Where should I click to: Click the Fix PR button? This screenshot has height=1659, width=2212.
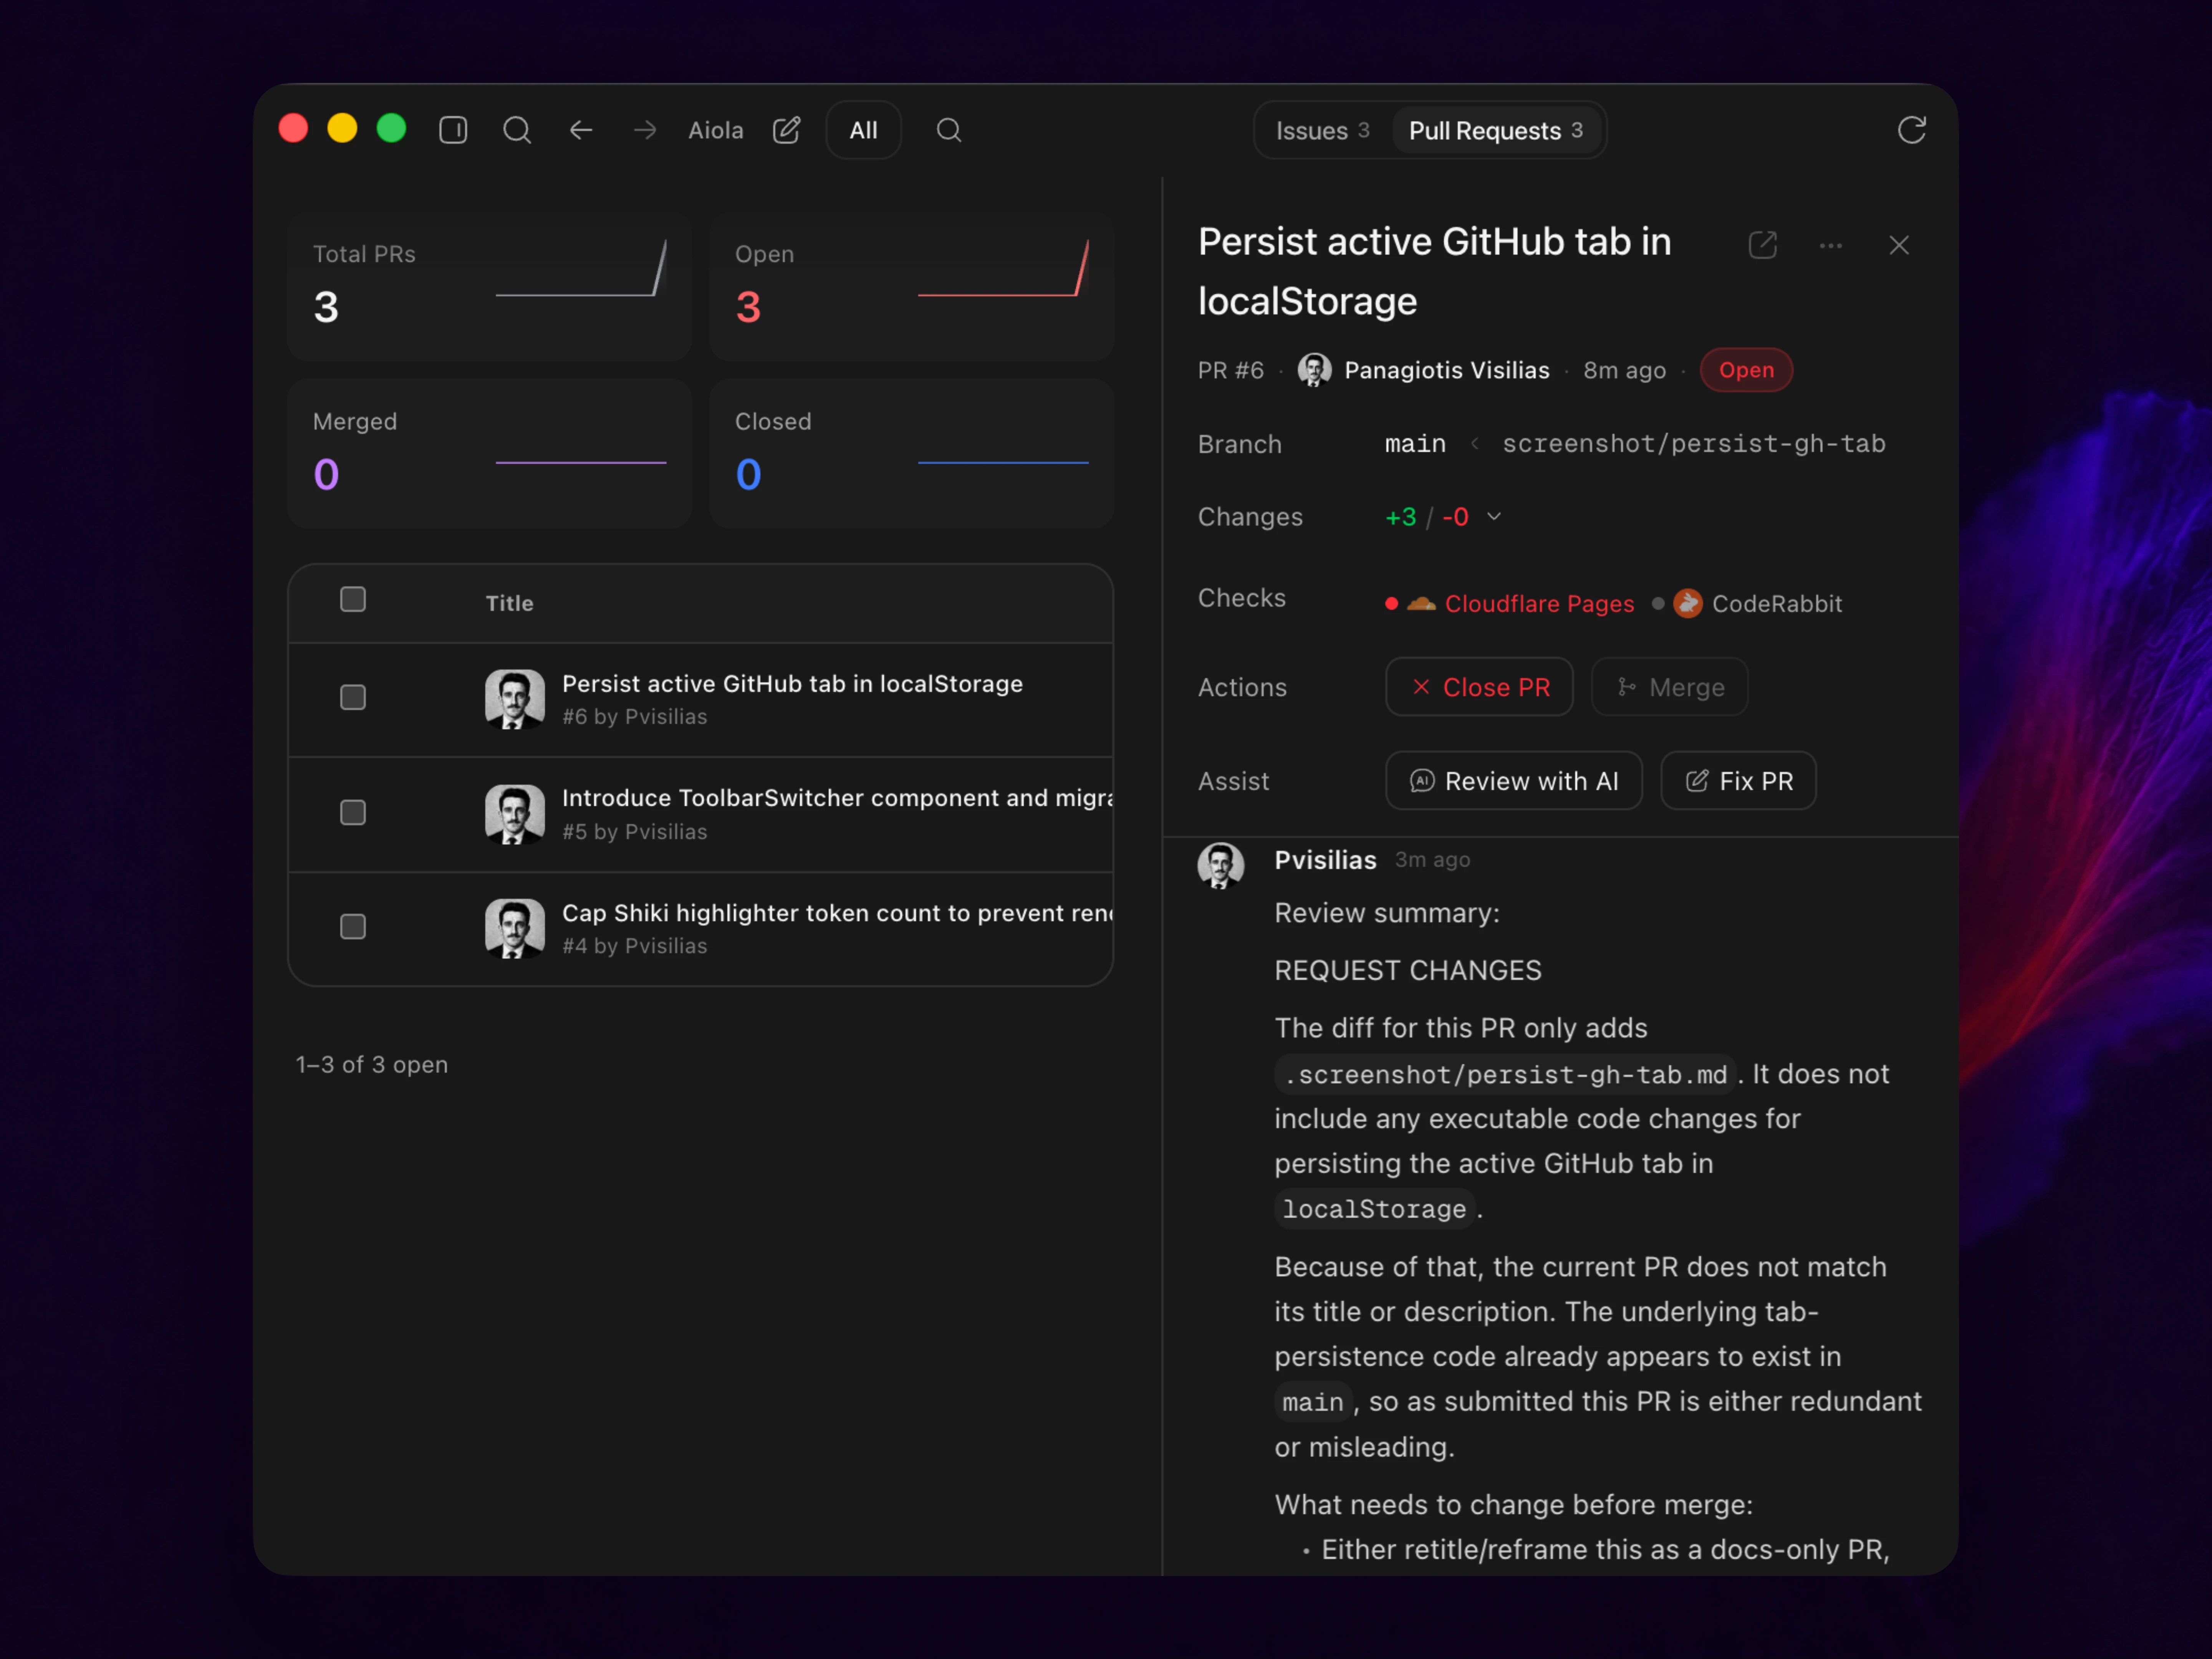(1739, 781)
